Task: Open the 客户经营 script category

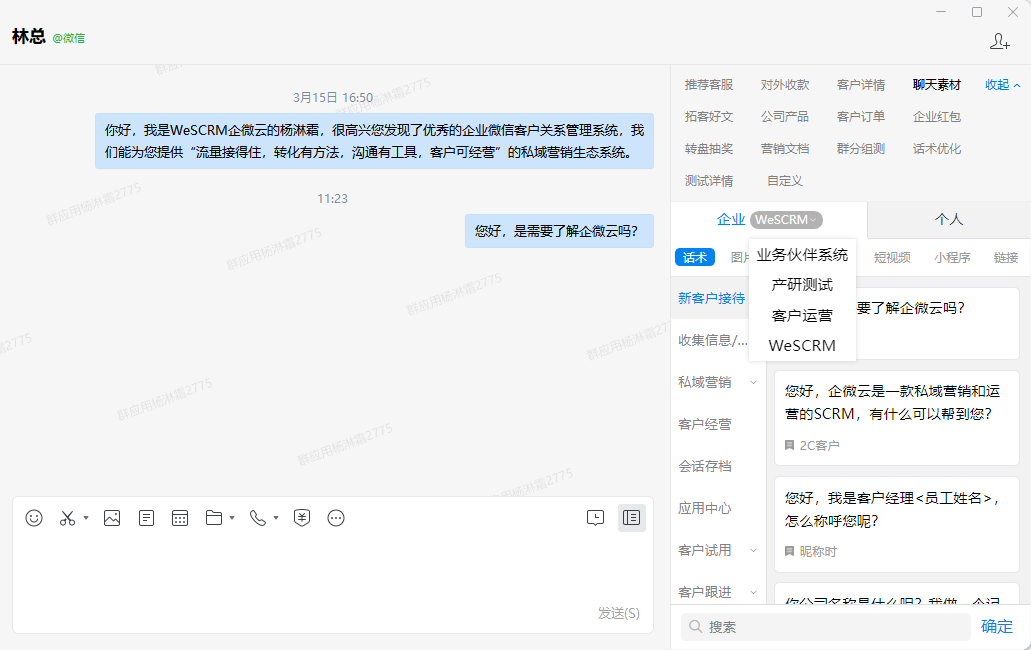Action: pos(705,425)
